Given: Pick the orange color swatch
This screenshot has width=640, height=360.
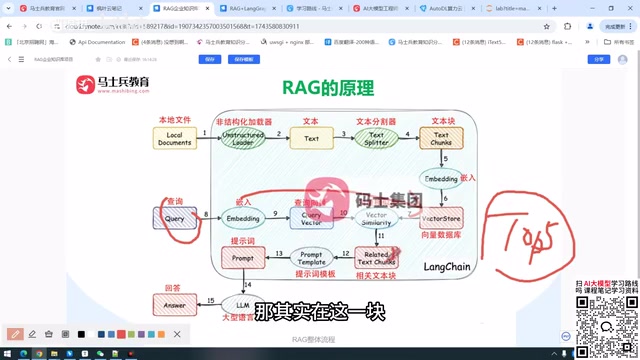Looking at the screenshot, I should tap(161, 334).
